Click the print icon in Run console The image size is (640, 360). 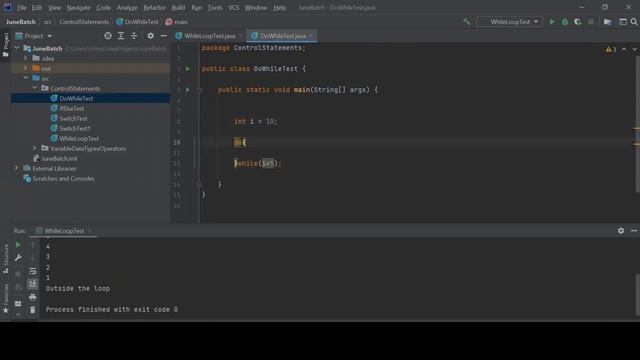[33, 297]
